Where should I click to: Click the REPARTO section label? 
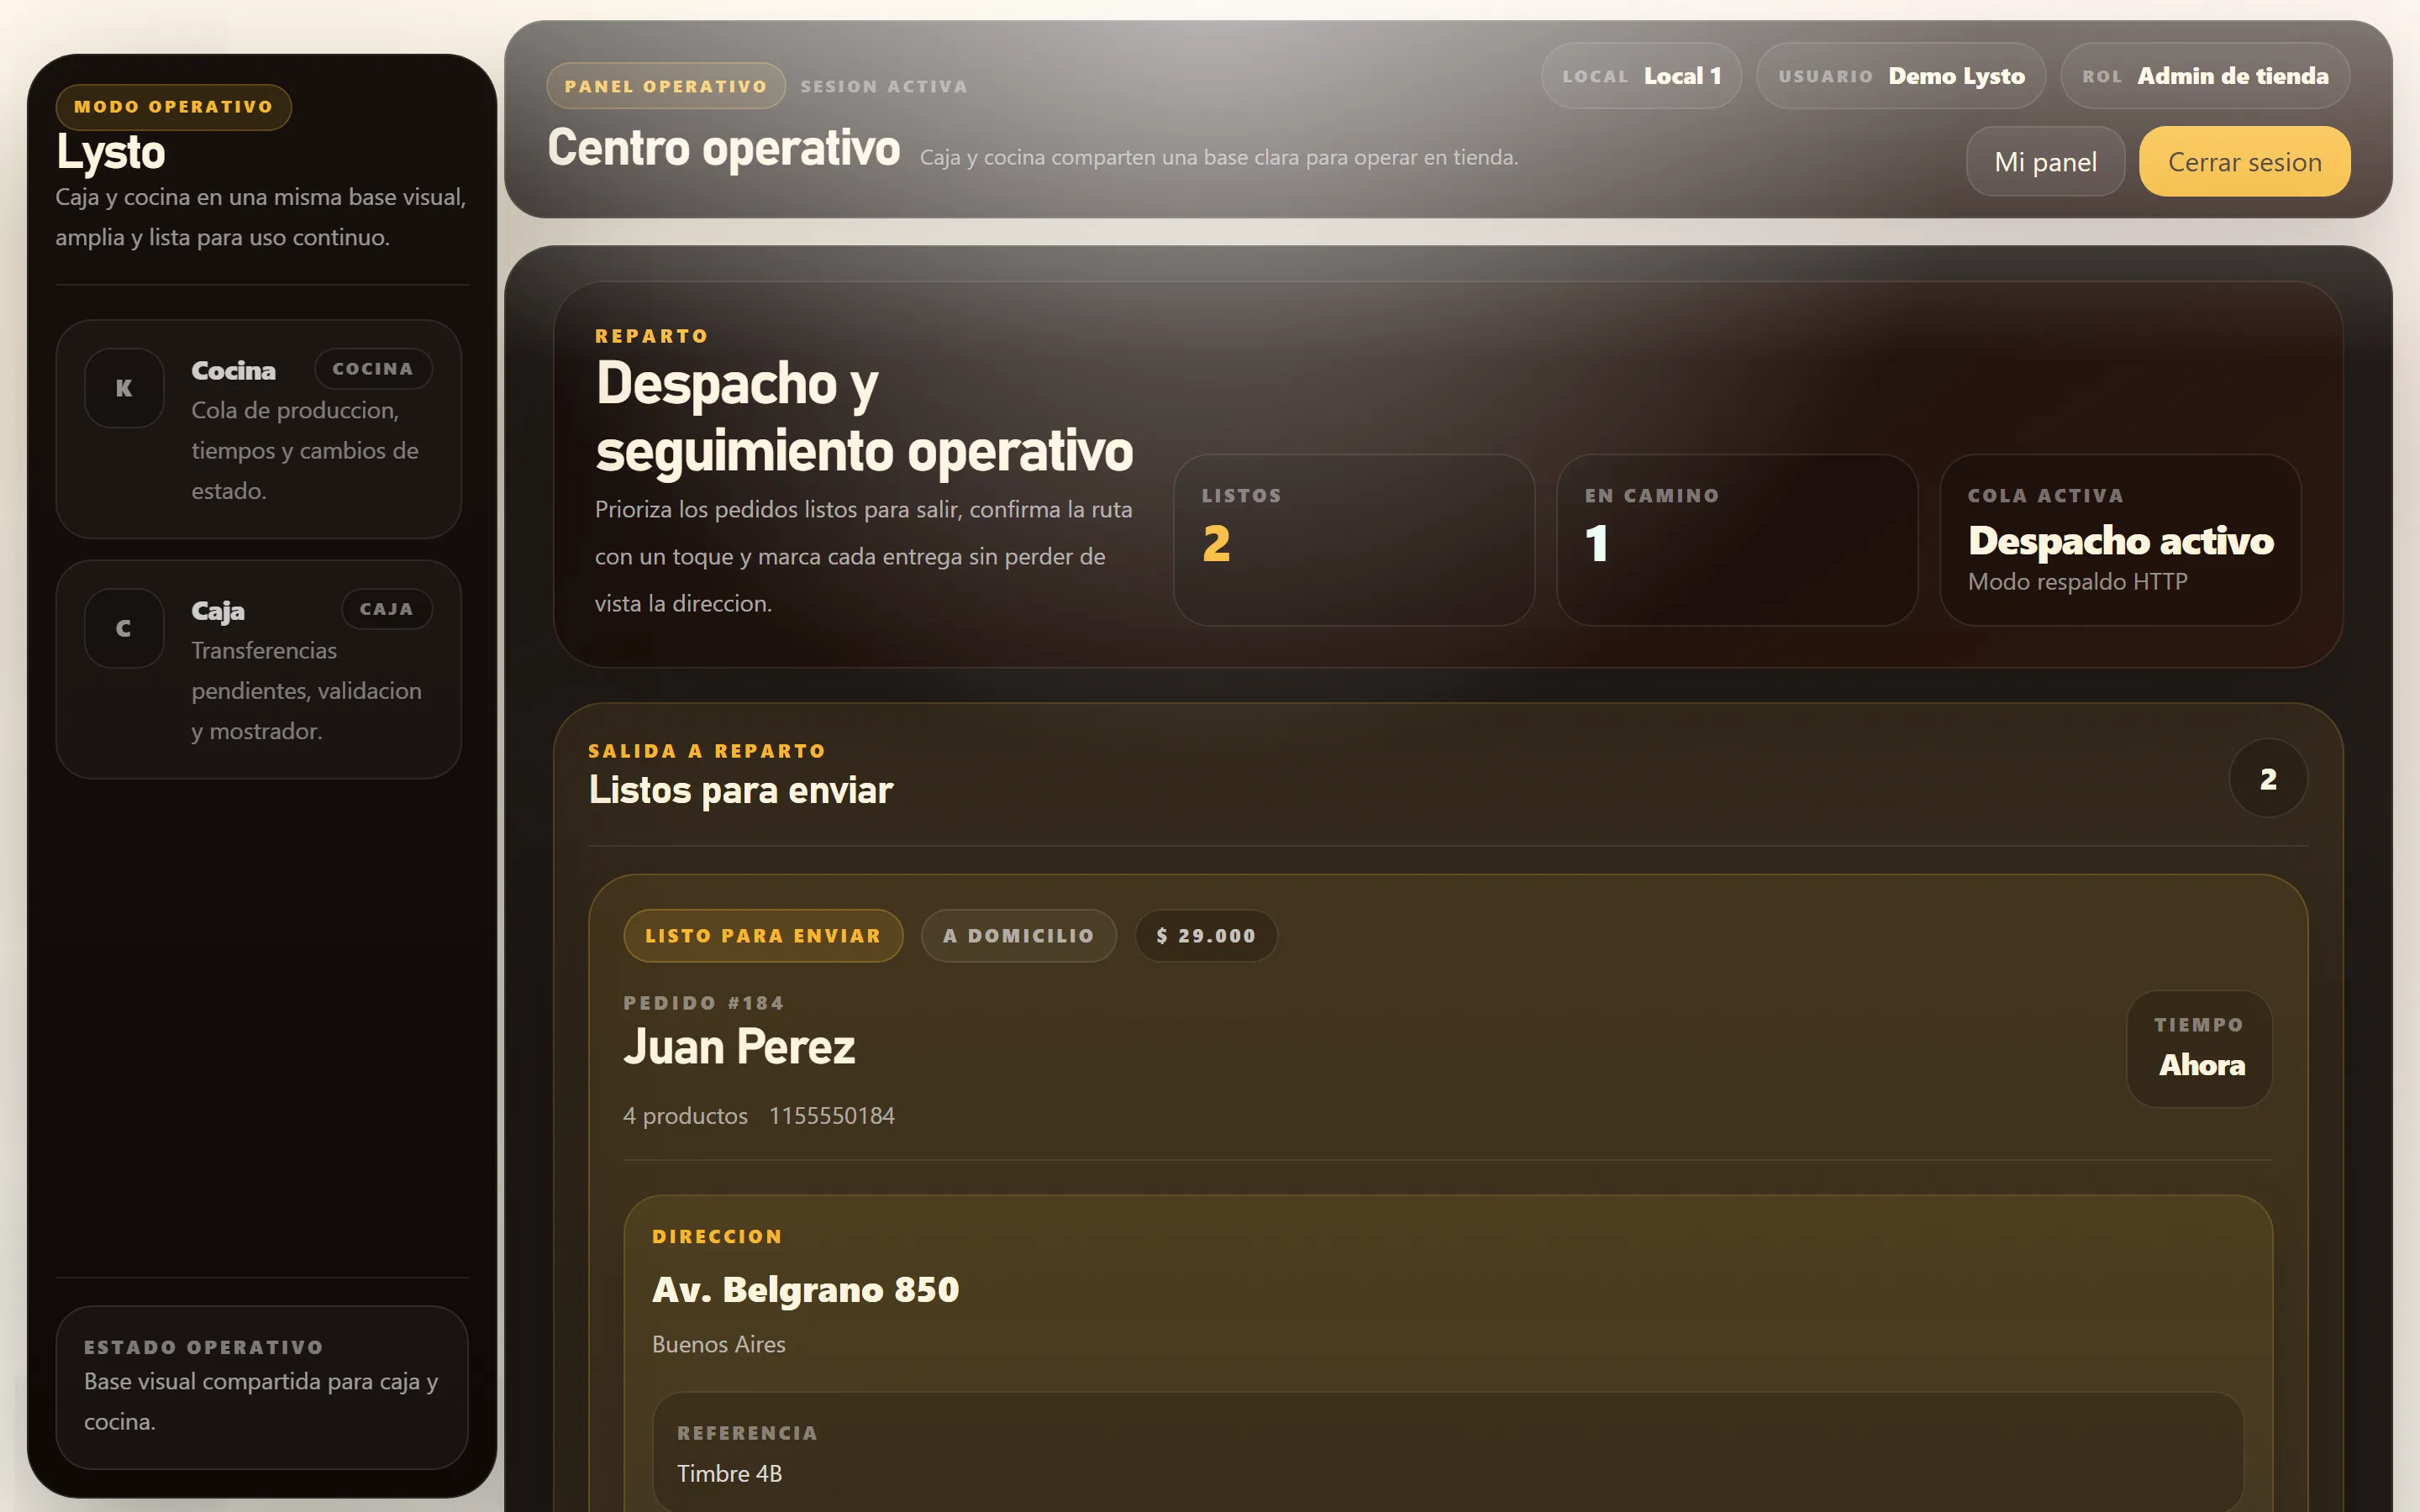(652, 336)
